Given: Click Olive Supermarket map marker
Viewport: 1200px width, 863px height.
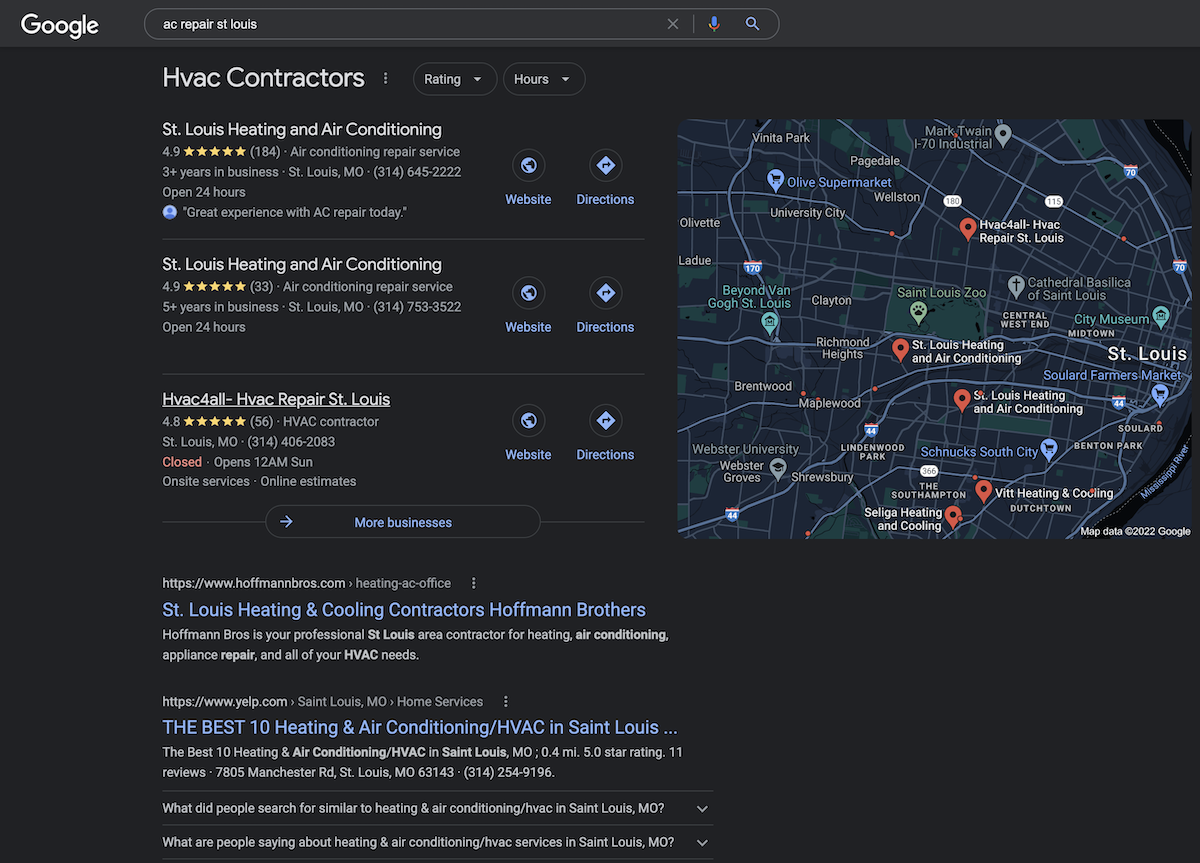Looking at the screenshot, I should 774,179.
